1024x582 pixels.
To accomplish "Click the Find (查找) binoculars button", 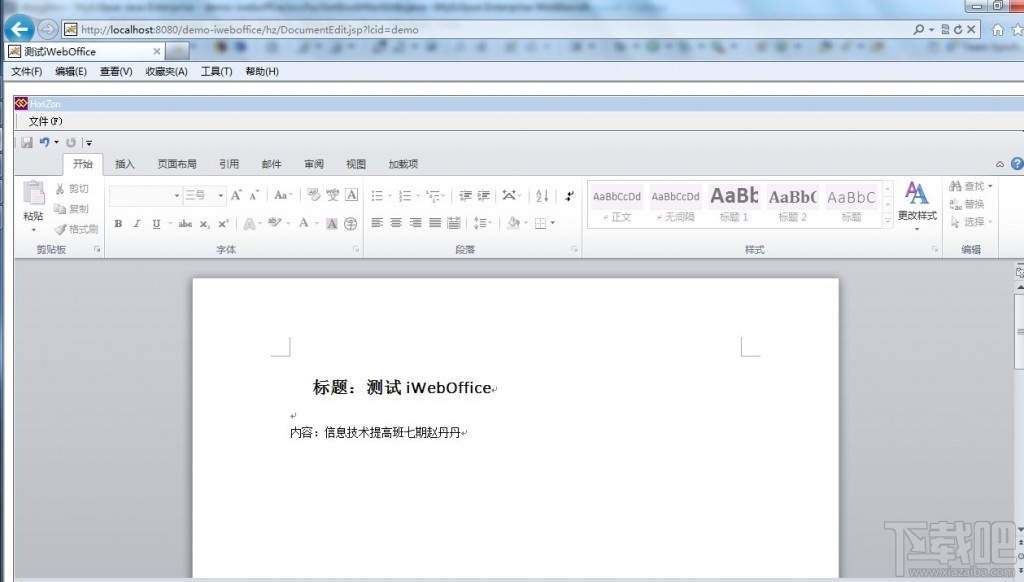I will pyautogui.click(x=970, y=186).
